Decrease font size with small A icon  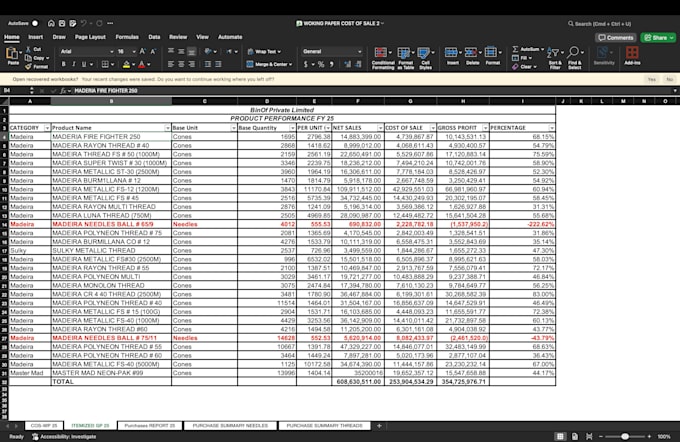[x=153, y=51]
